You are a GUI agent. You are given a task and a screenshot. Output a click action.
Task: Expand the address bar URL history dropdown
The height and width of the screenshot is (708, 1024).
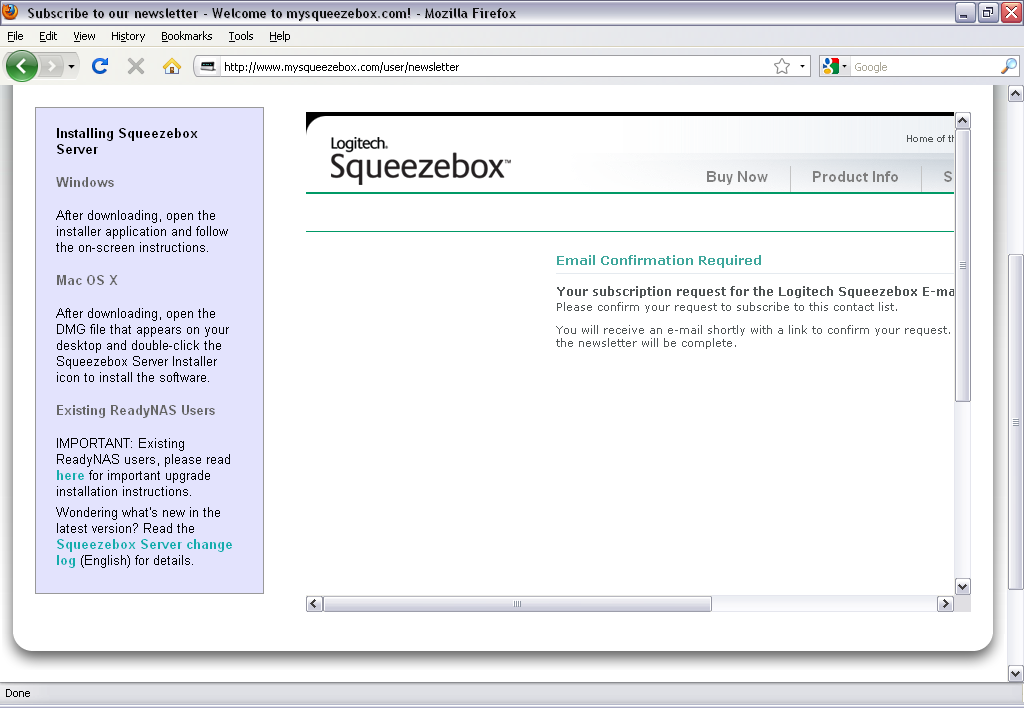click(802, 67)
